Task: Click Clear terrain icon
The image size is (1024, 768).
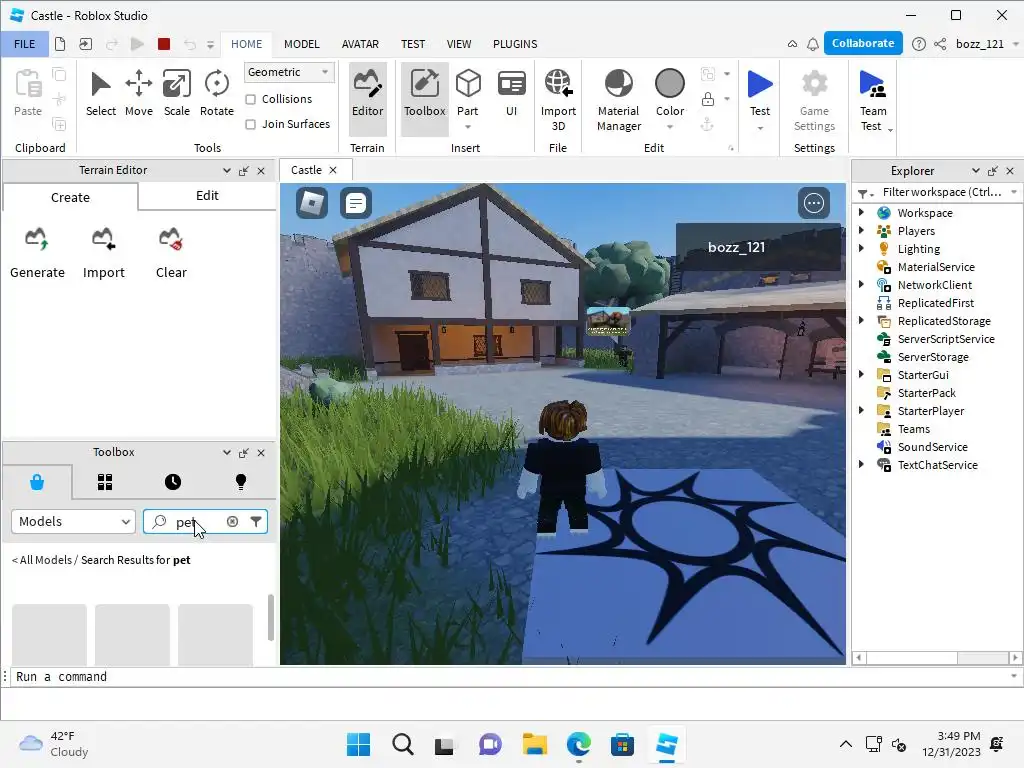Action: pos(171,253)
